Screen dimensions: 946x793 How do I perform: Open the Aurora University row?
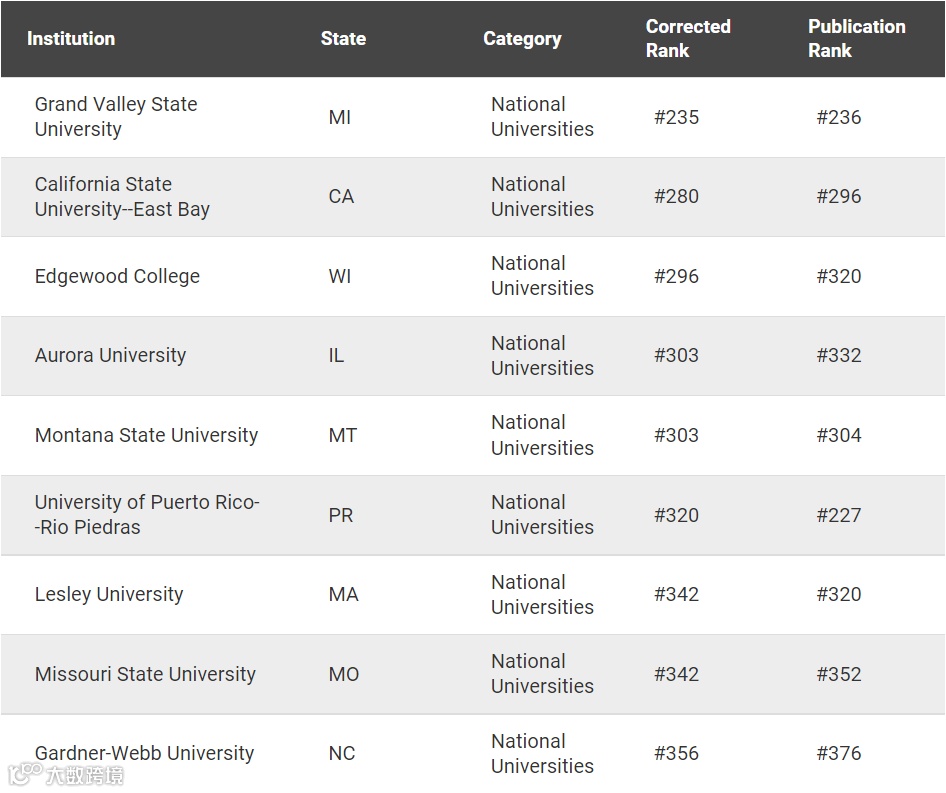[110, 356]
